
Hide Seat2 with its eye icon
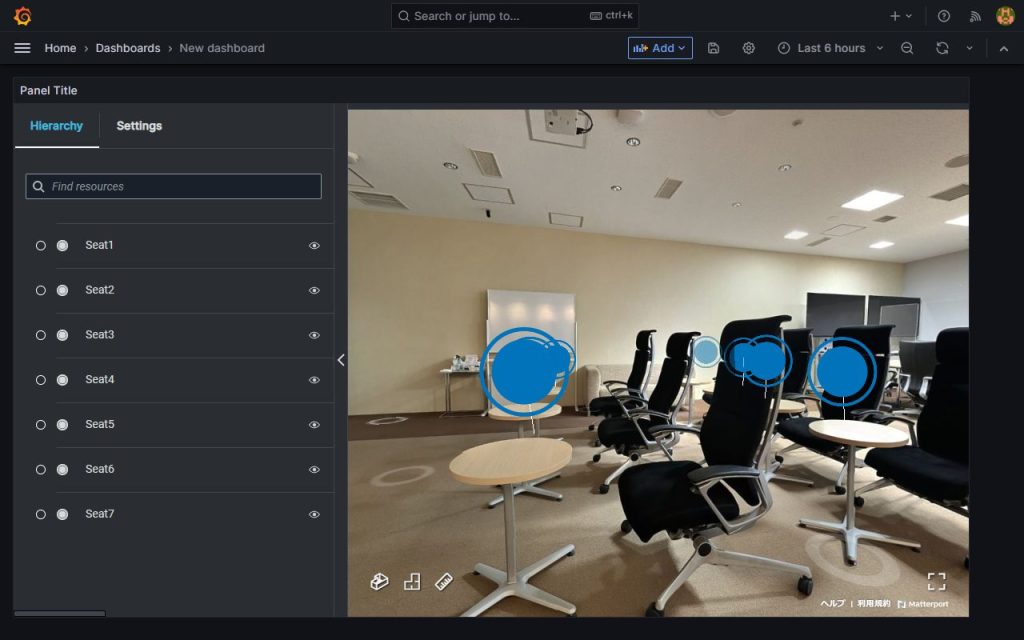(314, 291)
